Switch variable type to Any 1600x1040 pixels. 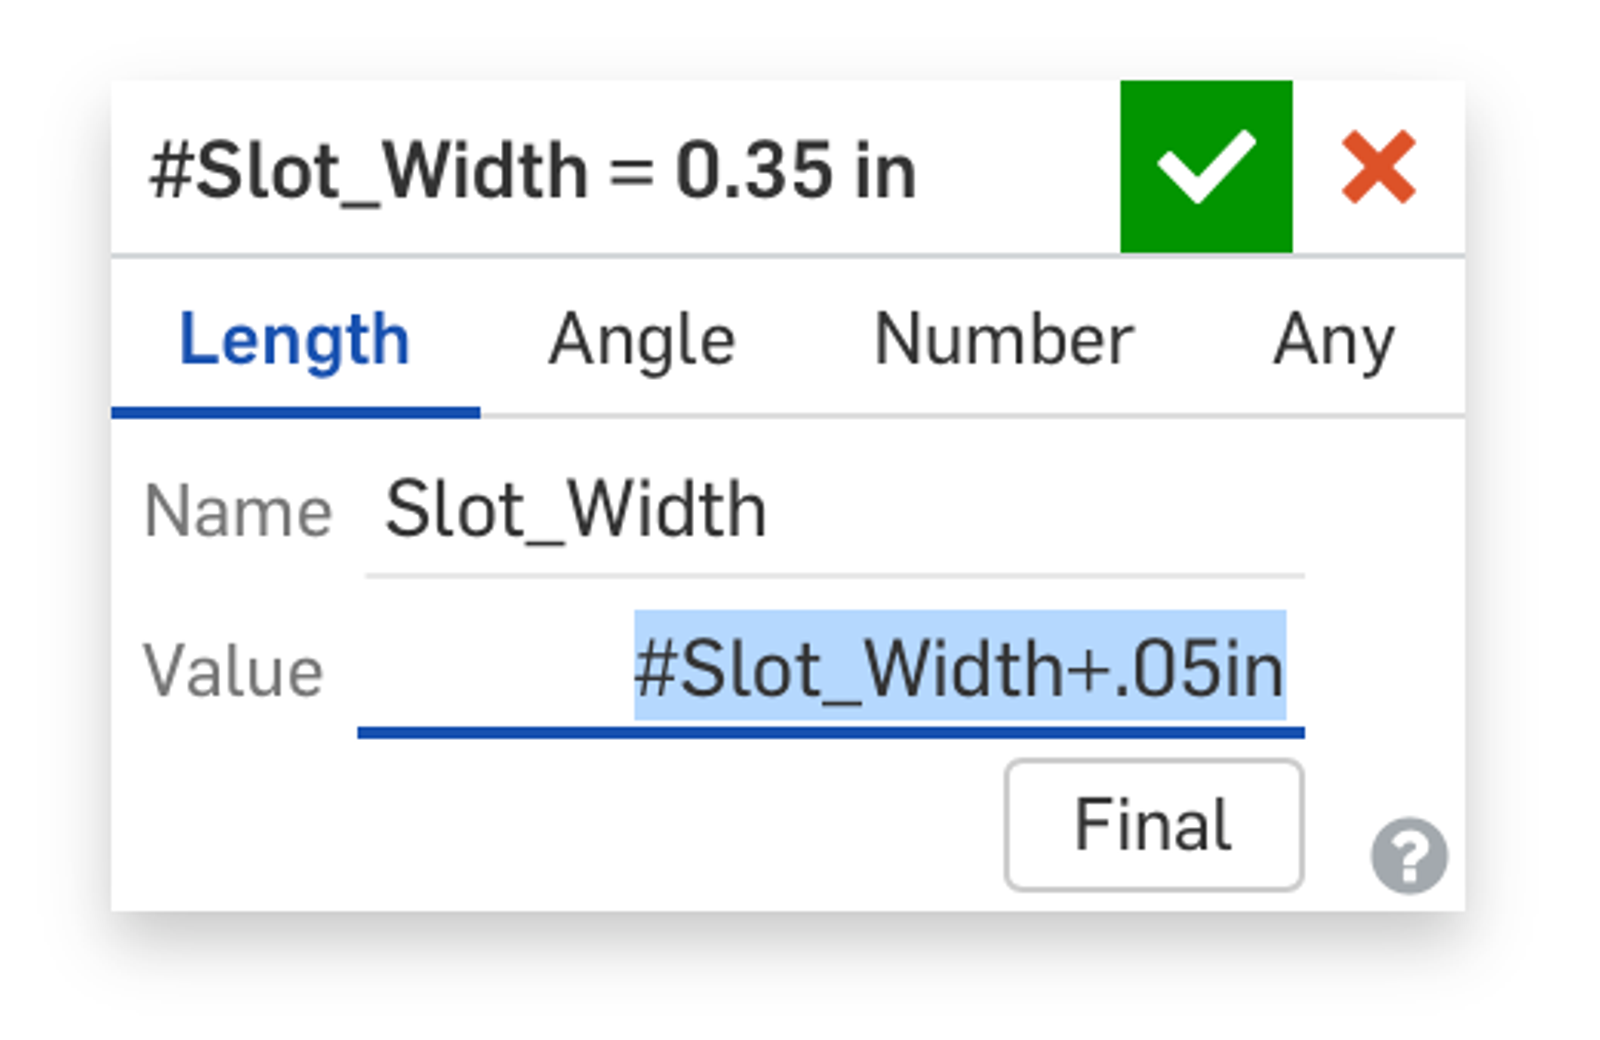click(x=1333, y=340)
